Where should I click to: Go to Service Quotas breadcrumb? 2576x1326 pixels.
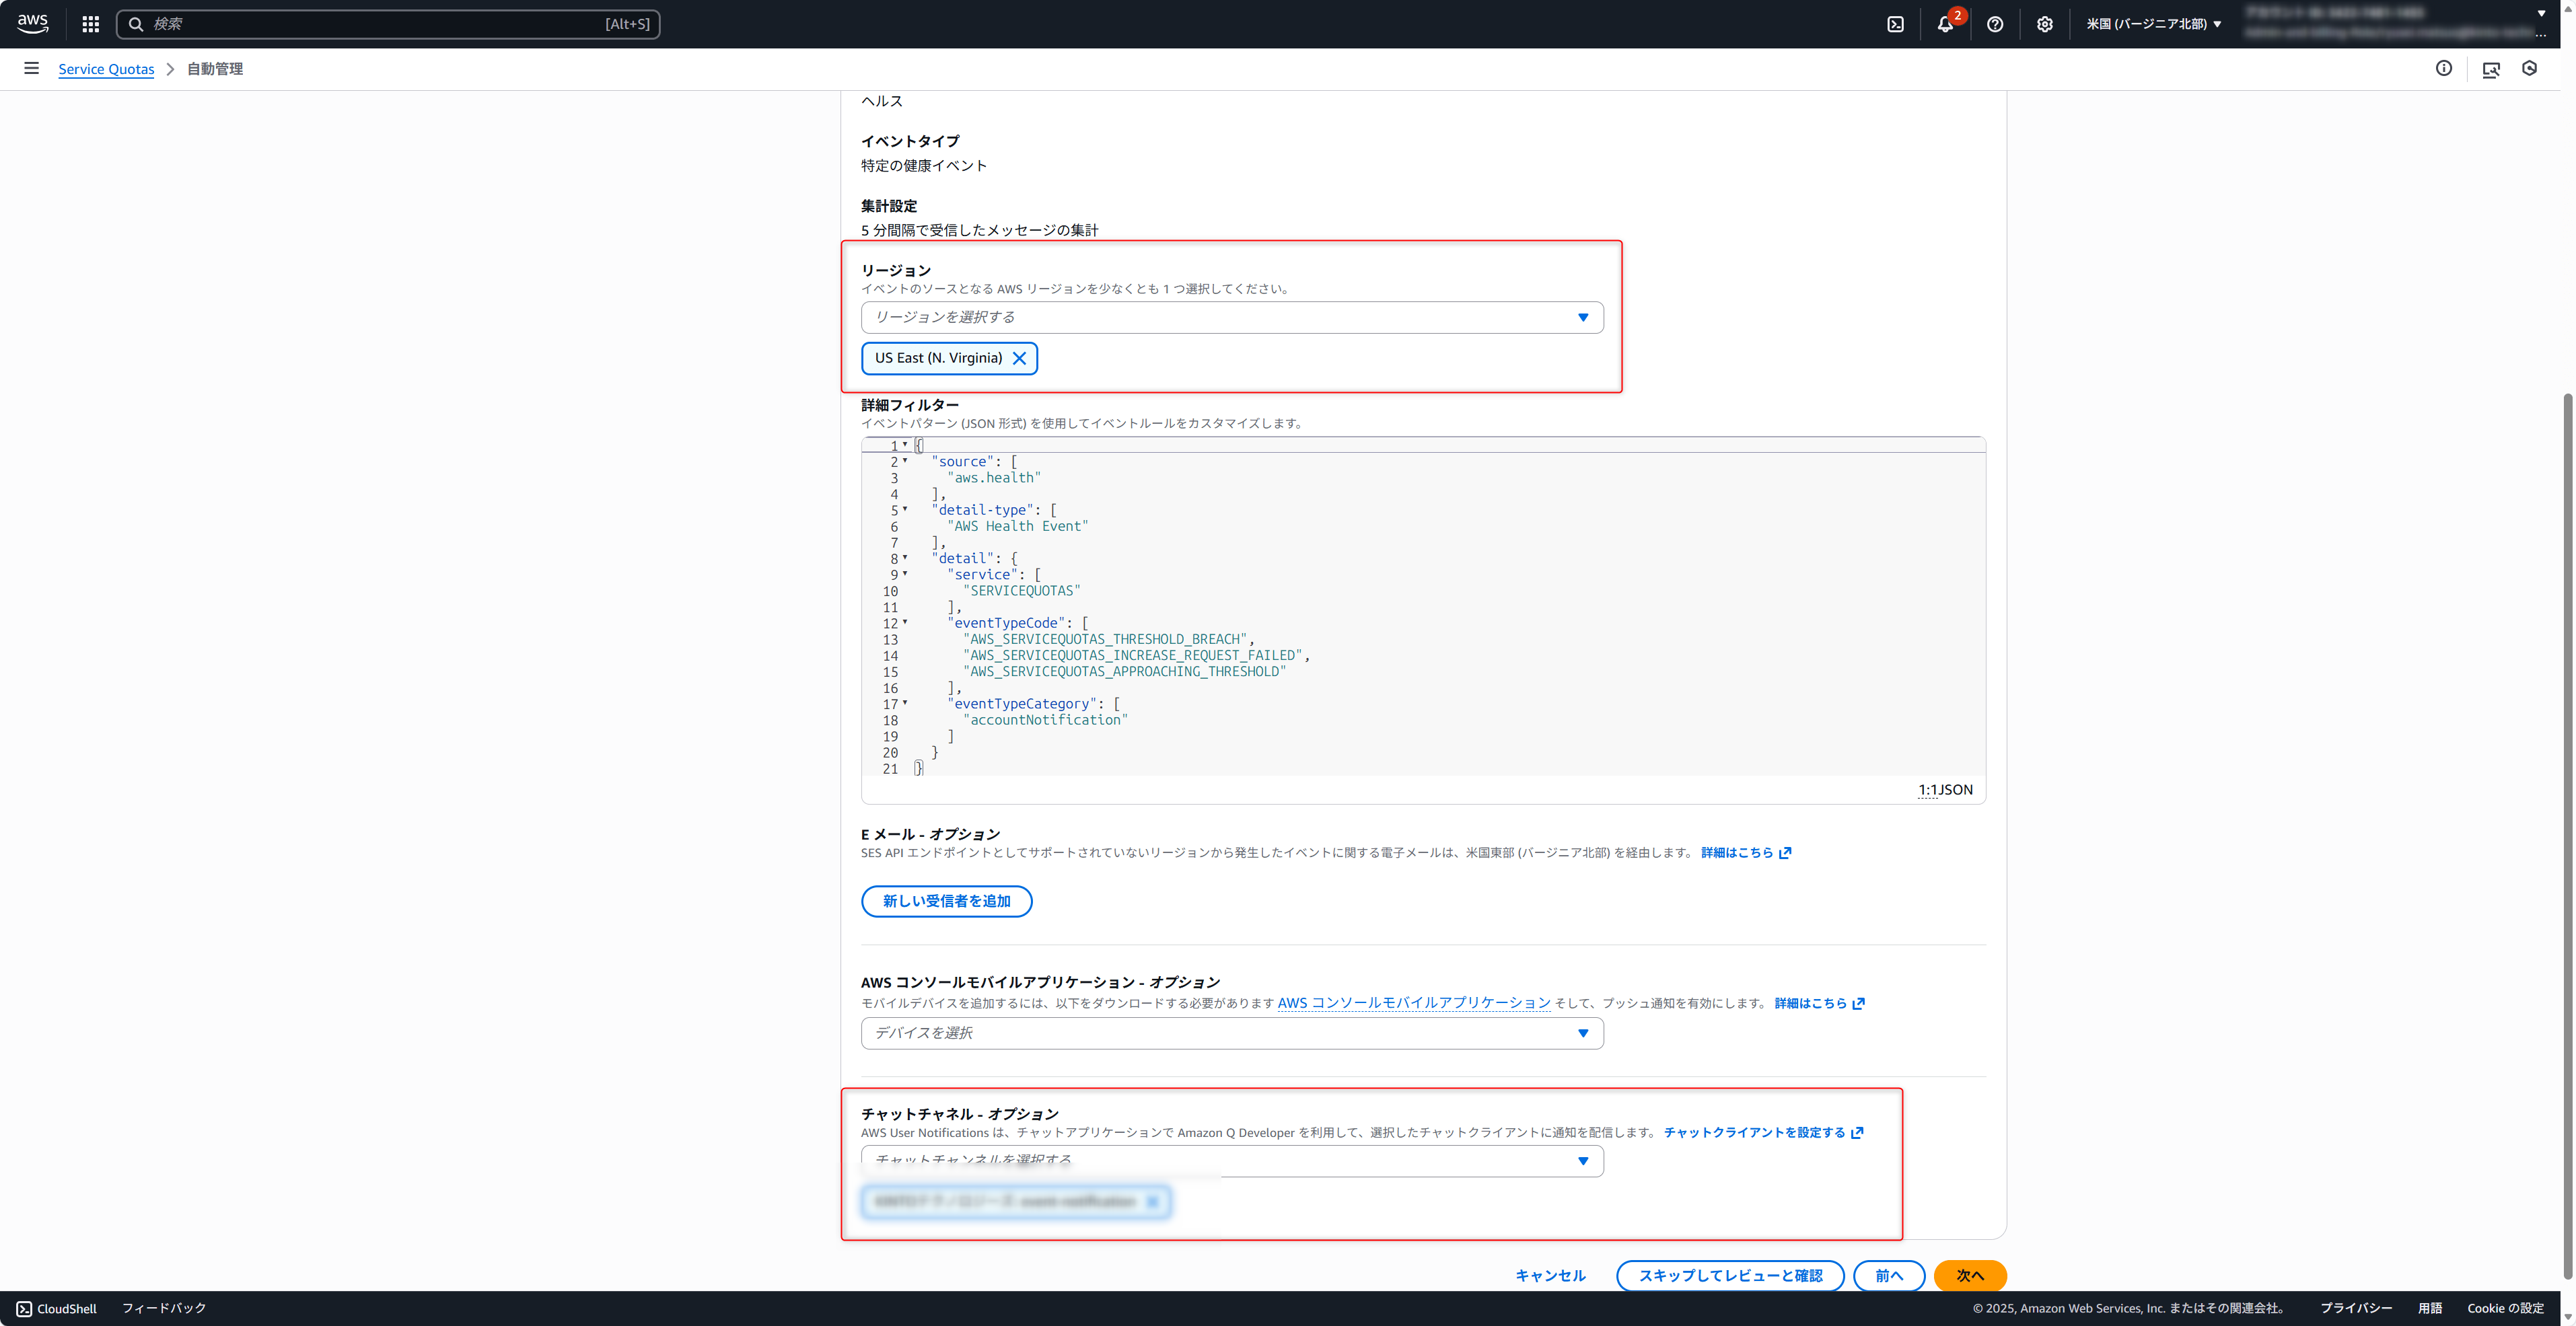click(x=106, y=69)
